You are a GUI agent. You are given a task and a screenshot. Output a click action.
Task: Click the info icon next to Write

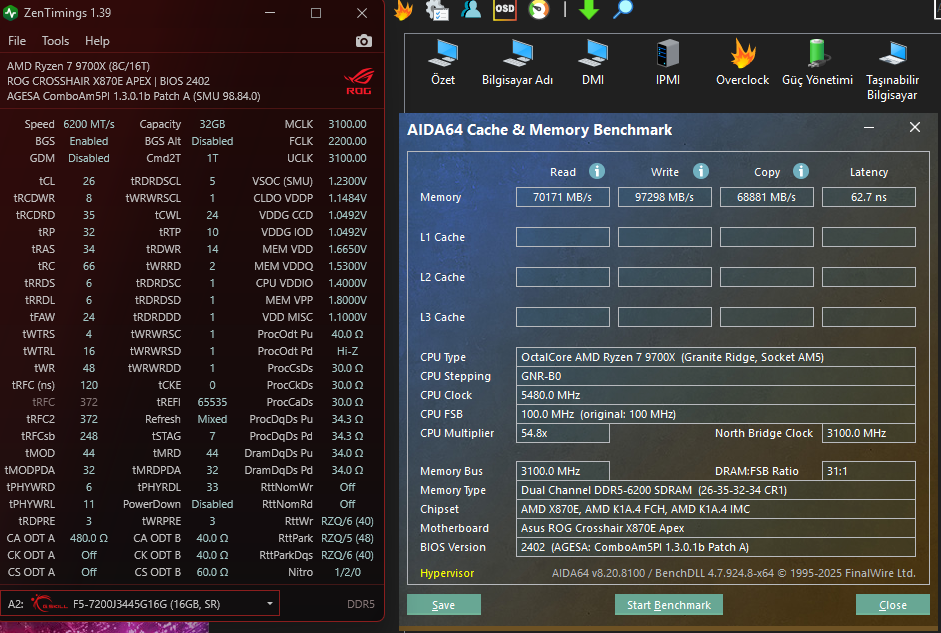[701, 171]
